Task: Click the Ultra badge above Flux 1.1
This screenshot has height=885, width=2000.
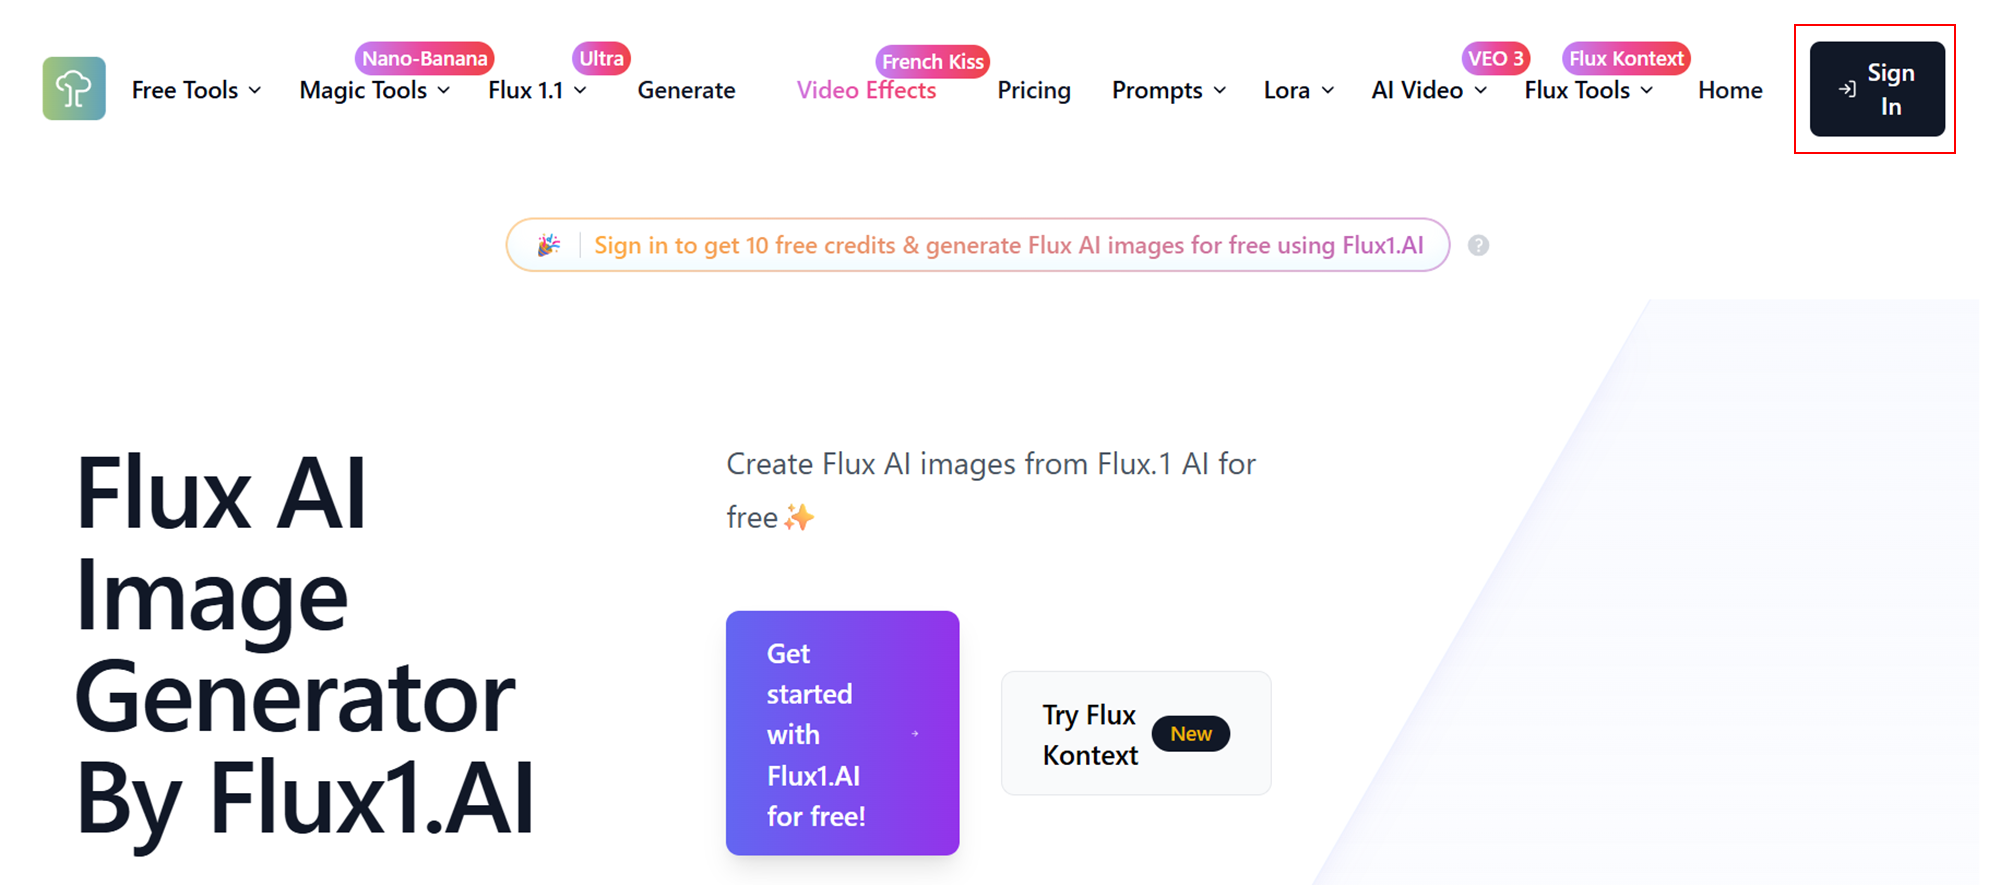Action: [x=601, y=58]
